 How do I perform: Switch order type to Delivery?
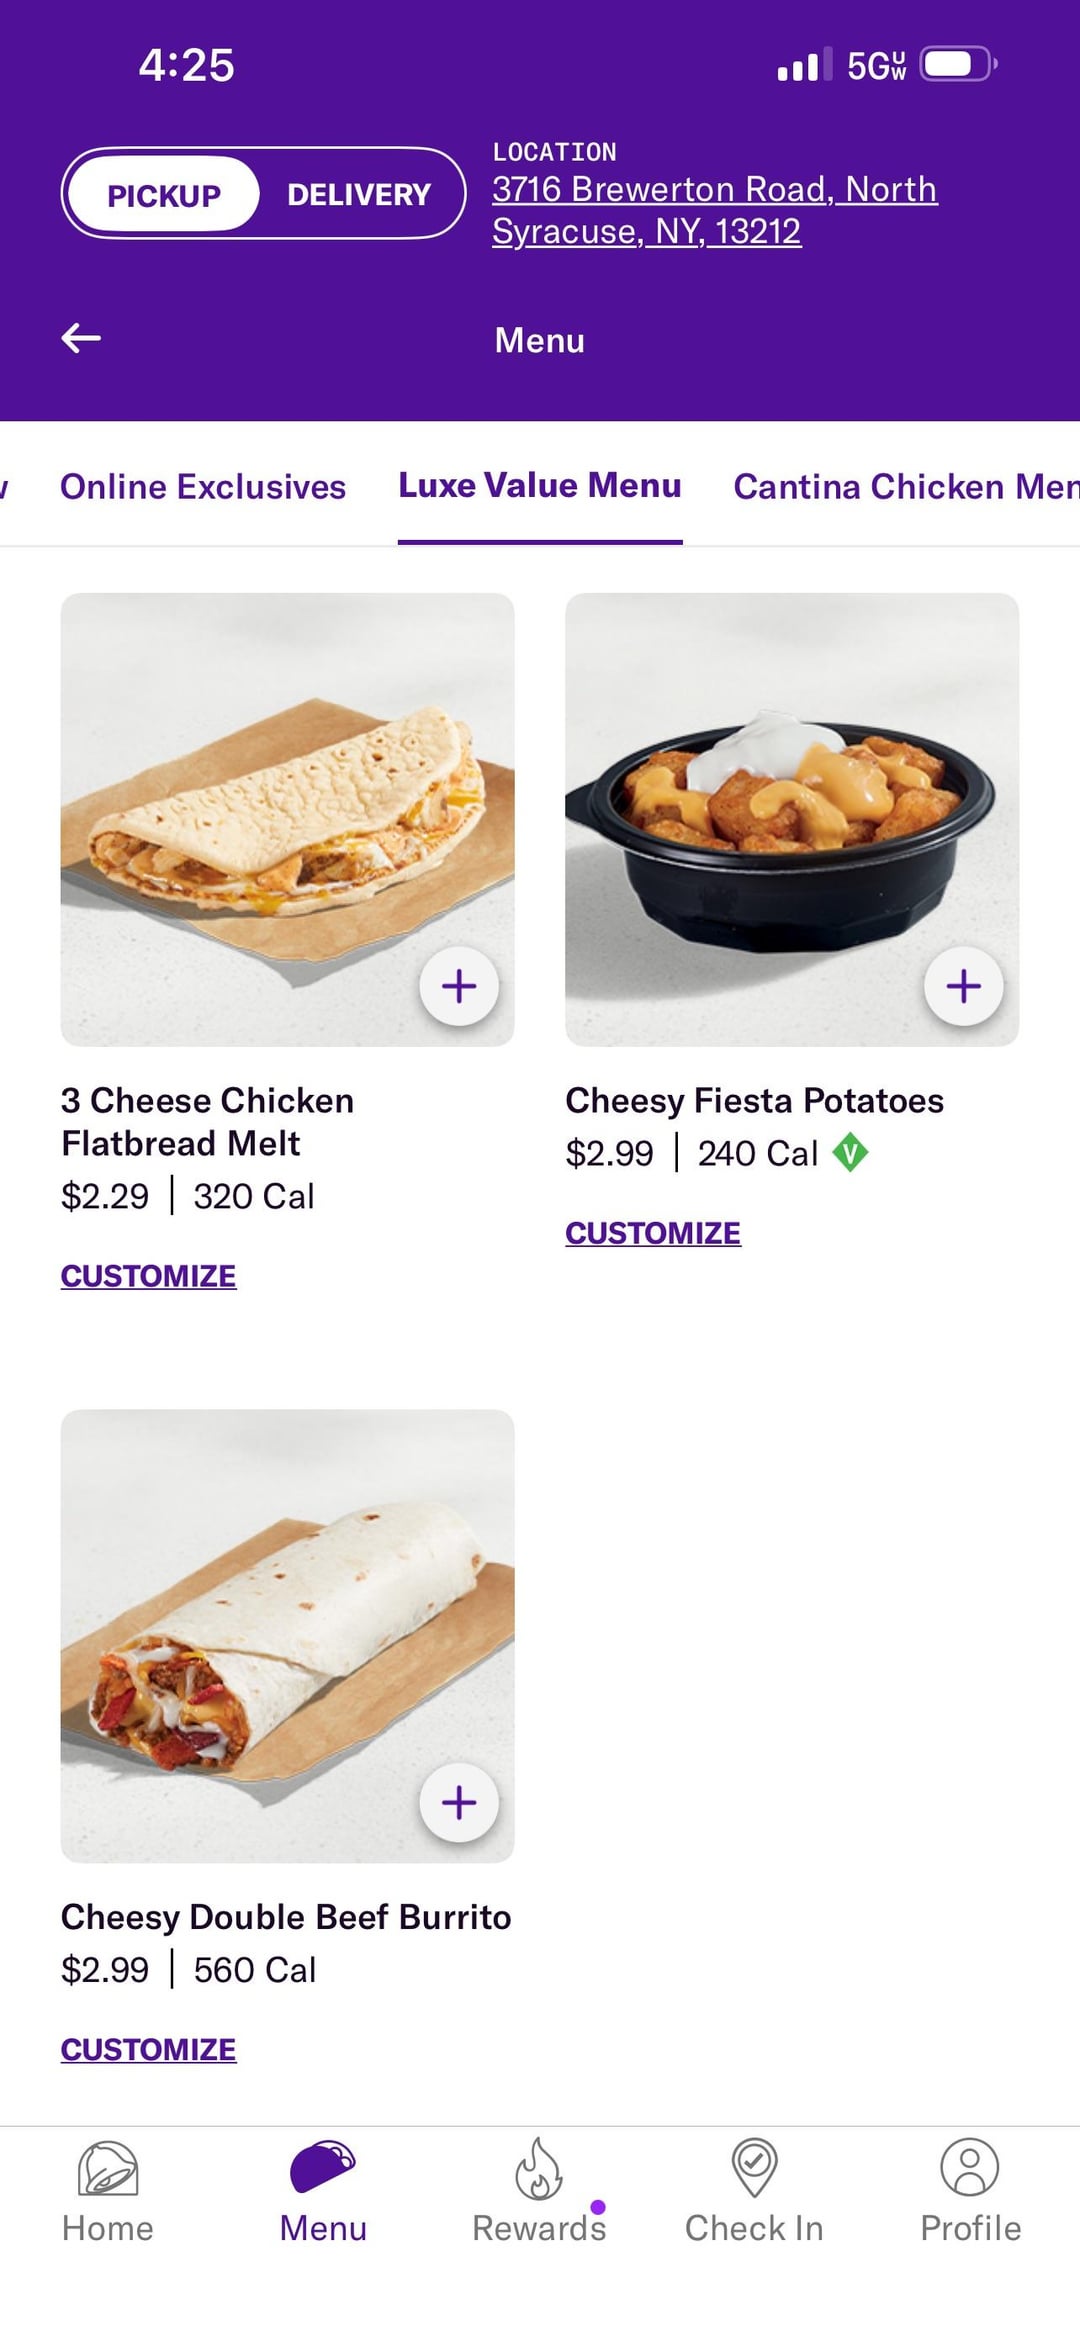(x=358, y=194)
